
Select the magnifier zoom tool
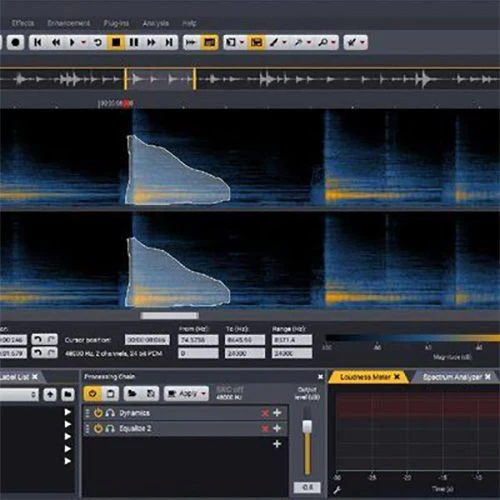click(323, 42)
